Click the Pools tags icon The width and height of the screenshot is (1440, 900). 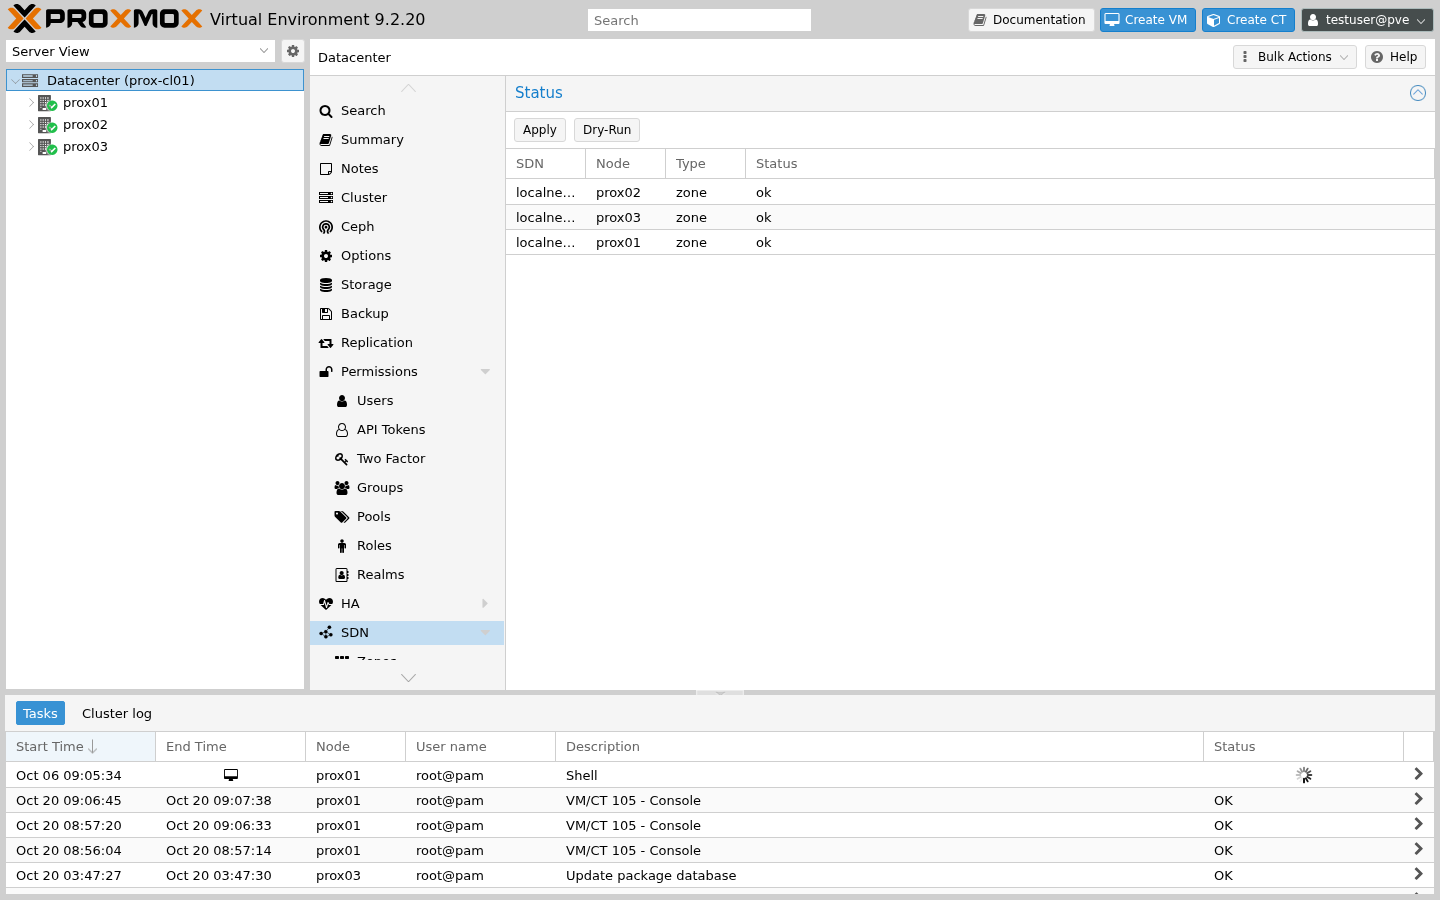click(342, 517)
